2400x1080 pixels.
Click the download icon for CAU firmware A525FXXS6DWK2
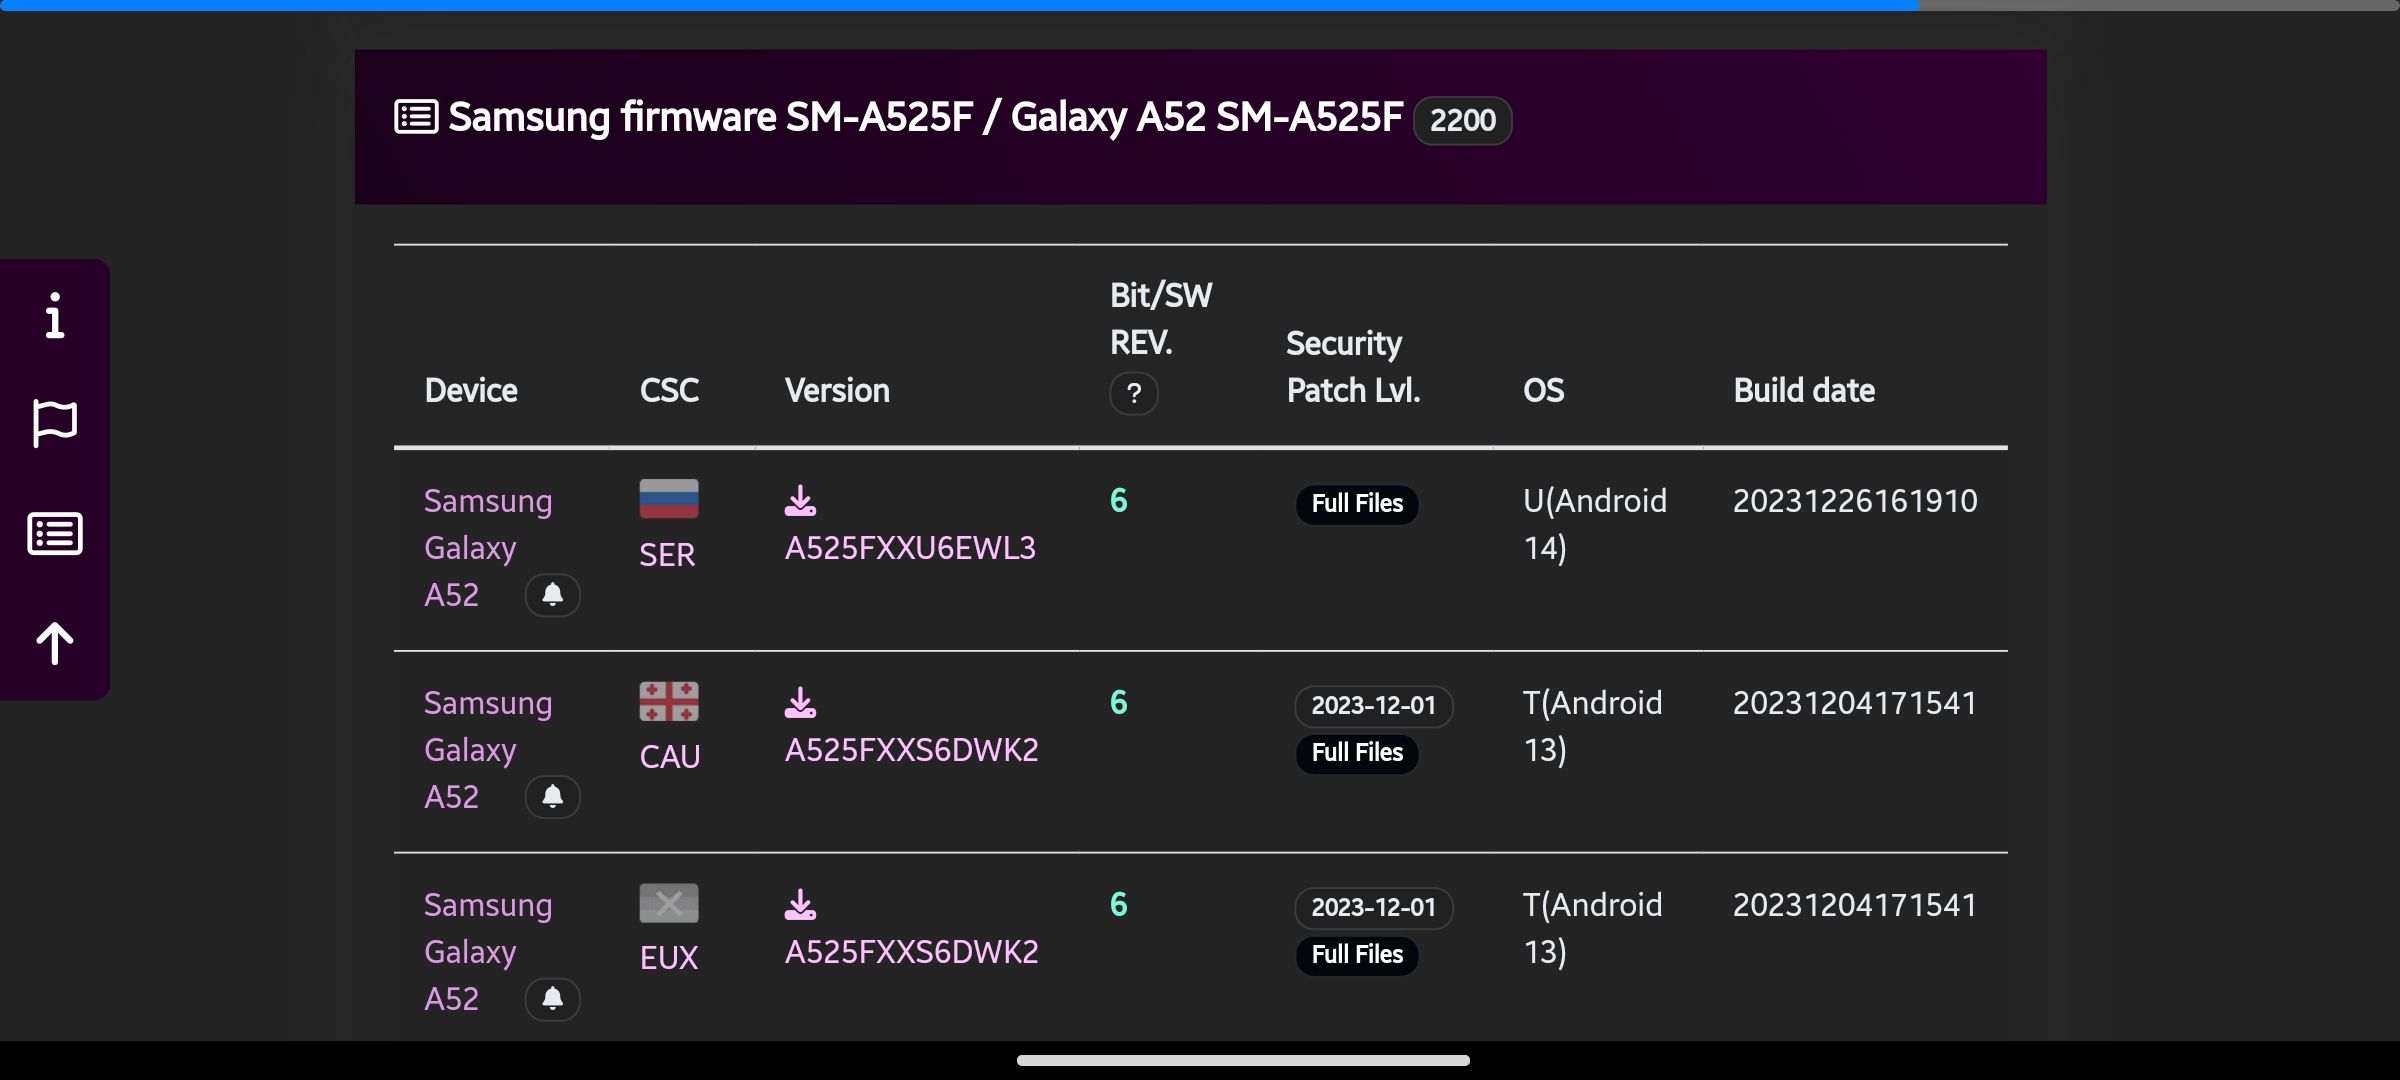[x=800, y=703]
